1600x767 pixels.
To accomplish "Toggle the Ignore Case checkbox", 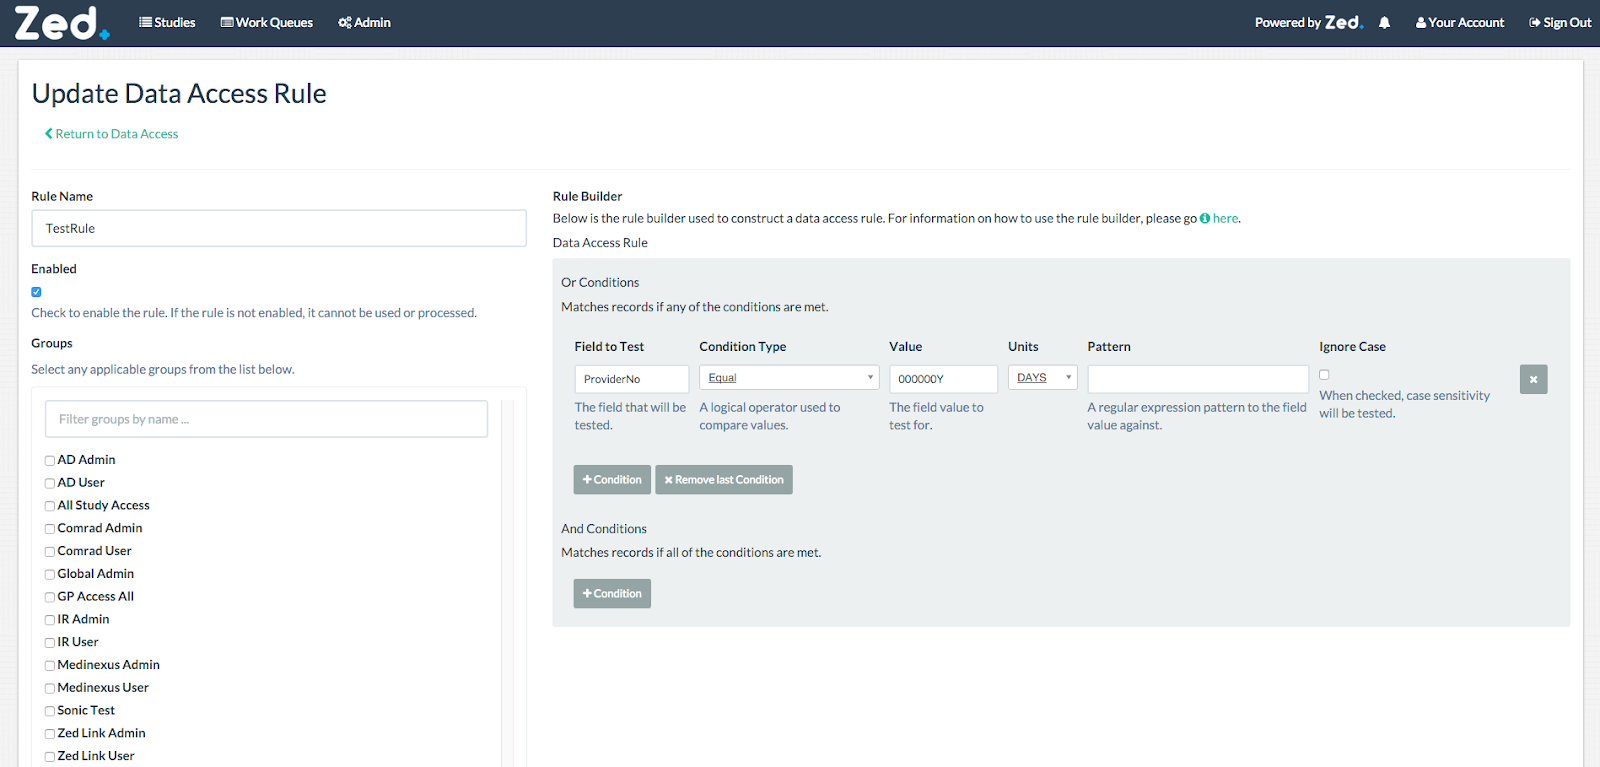I will click(x=1324, y=375).
